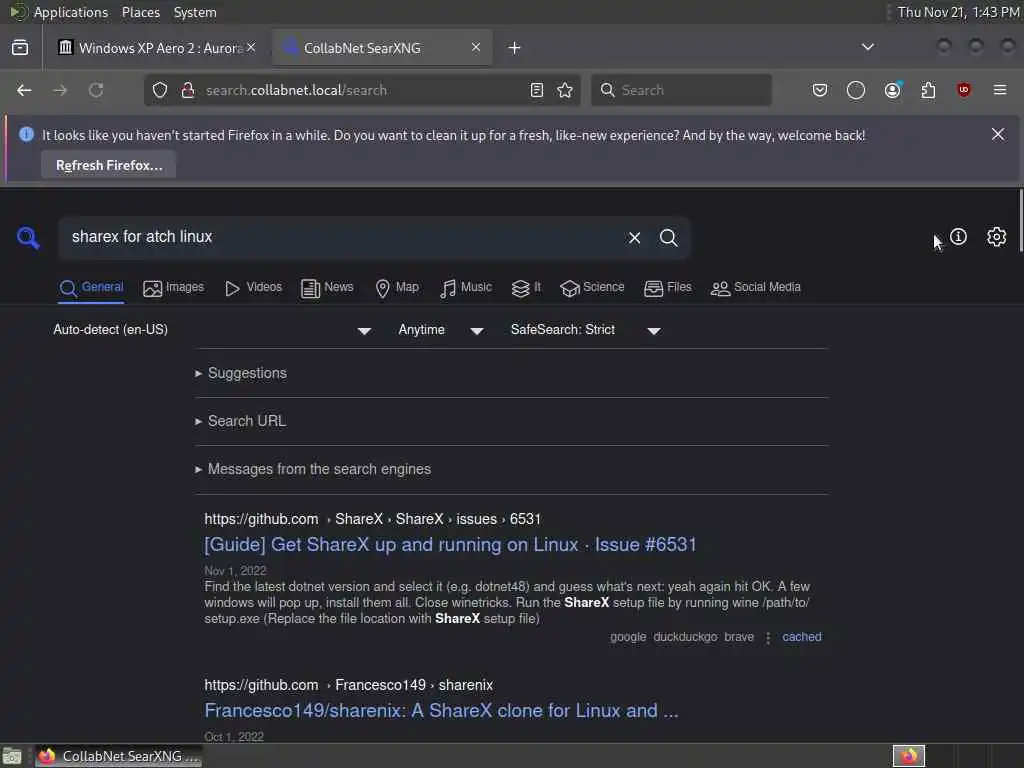The width and height of the screenshot is (1024, 768).
Task: Open System menu in top panel
Action: pyautogui.click(x=195, y=12)
